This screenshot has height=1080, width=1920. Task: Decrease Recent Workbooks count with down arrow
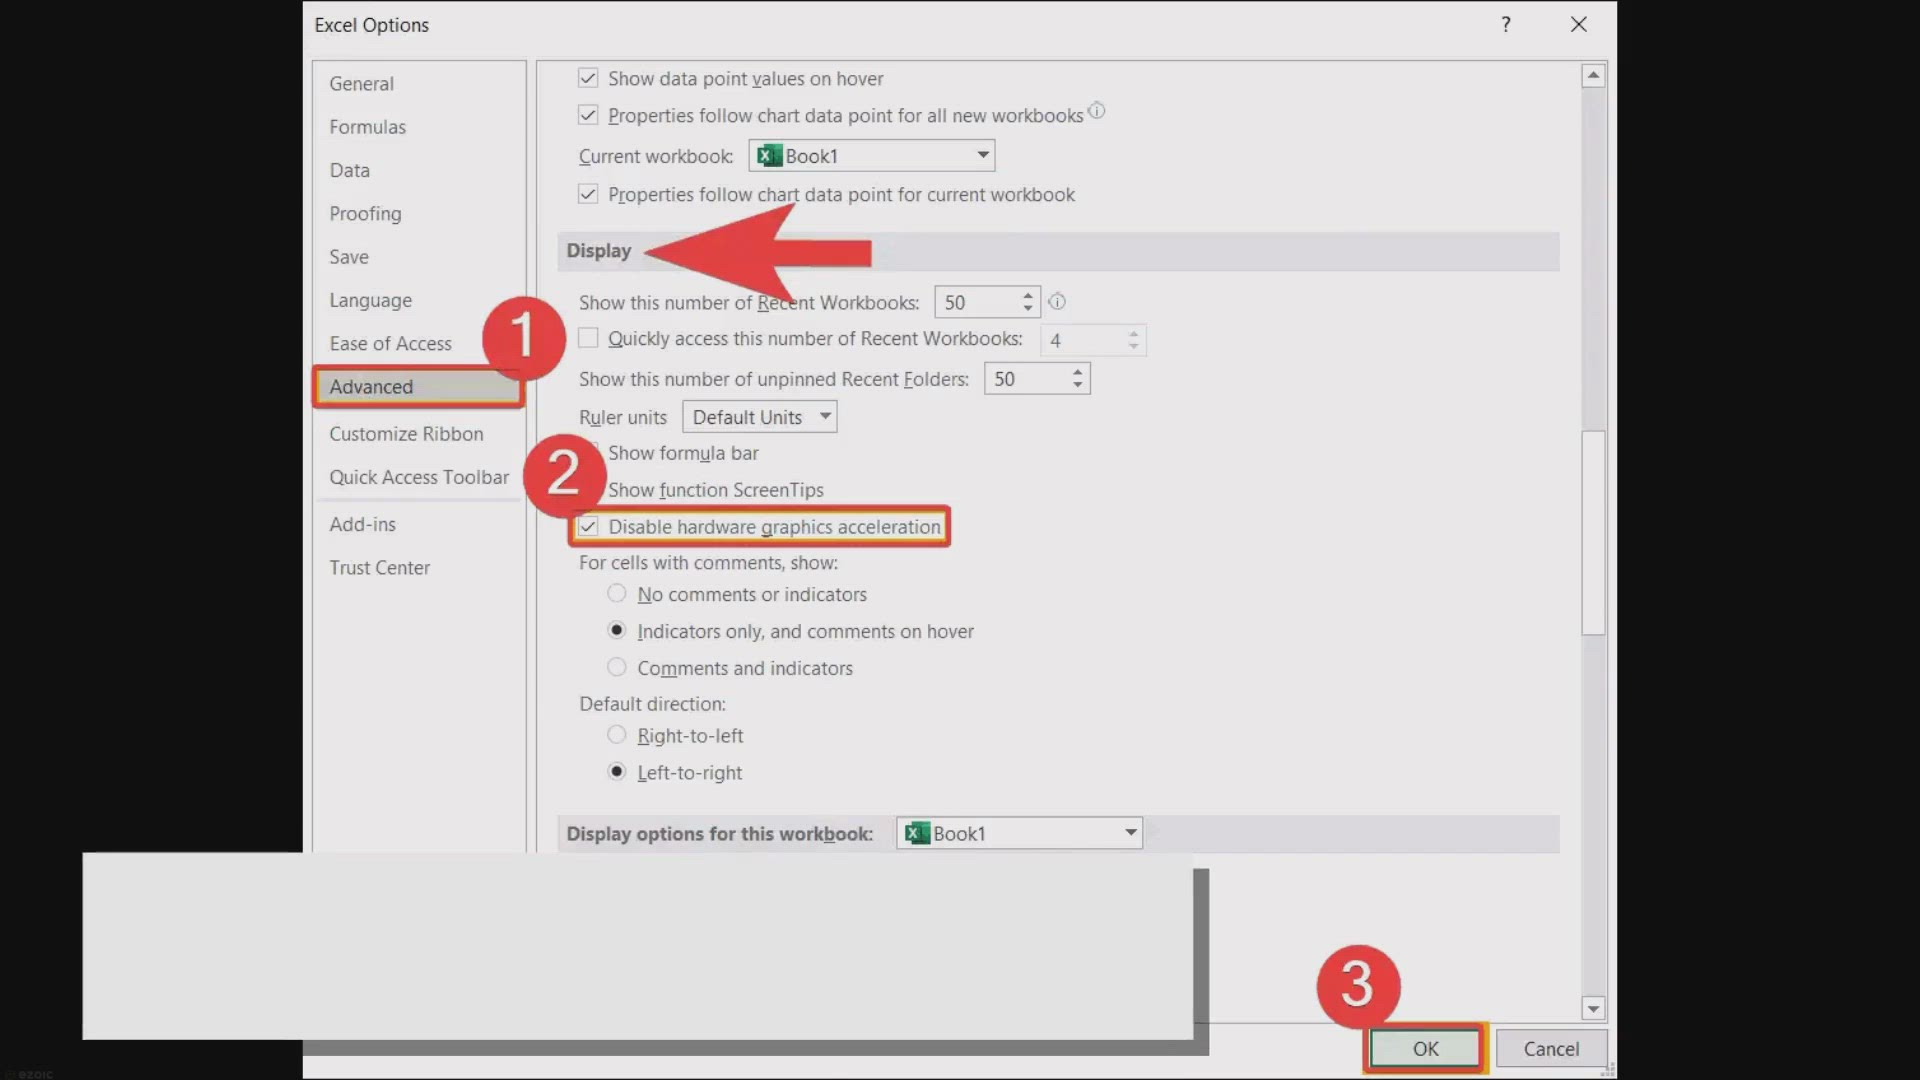tap(1028, 308)
